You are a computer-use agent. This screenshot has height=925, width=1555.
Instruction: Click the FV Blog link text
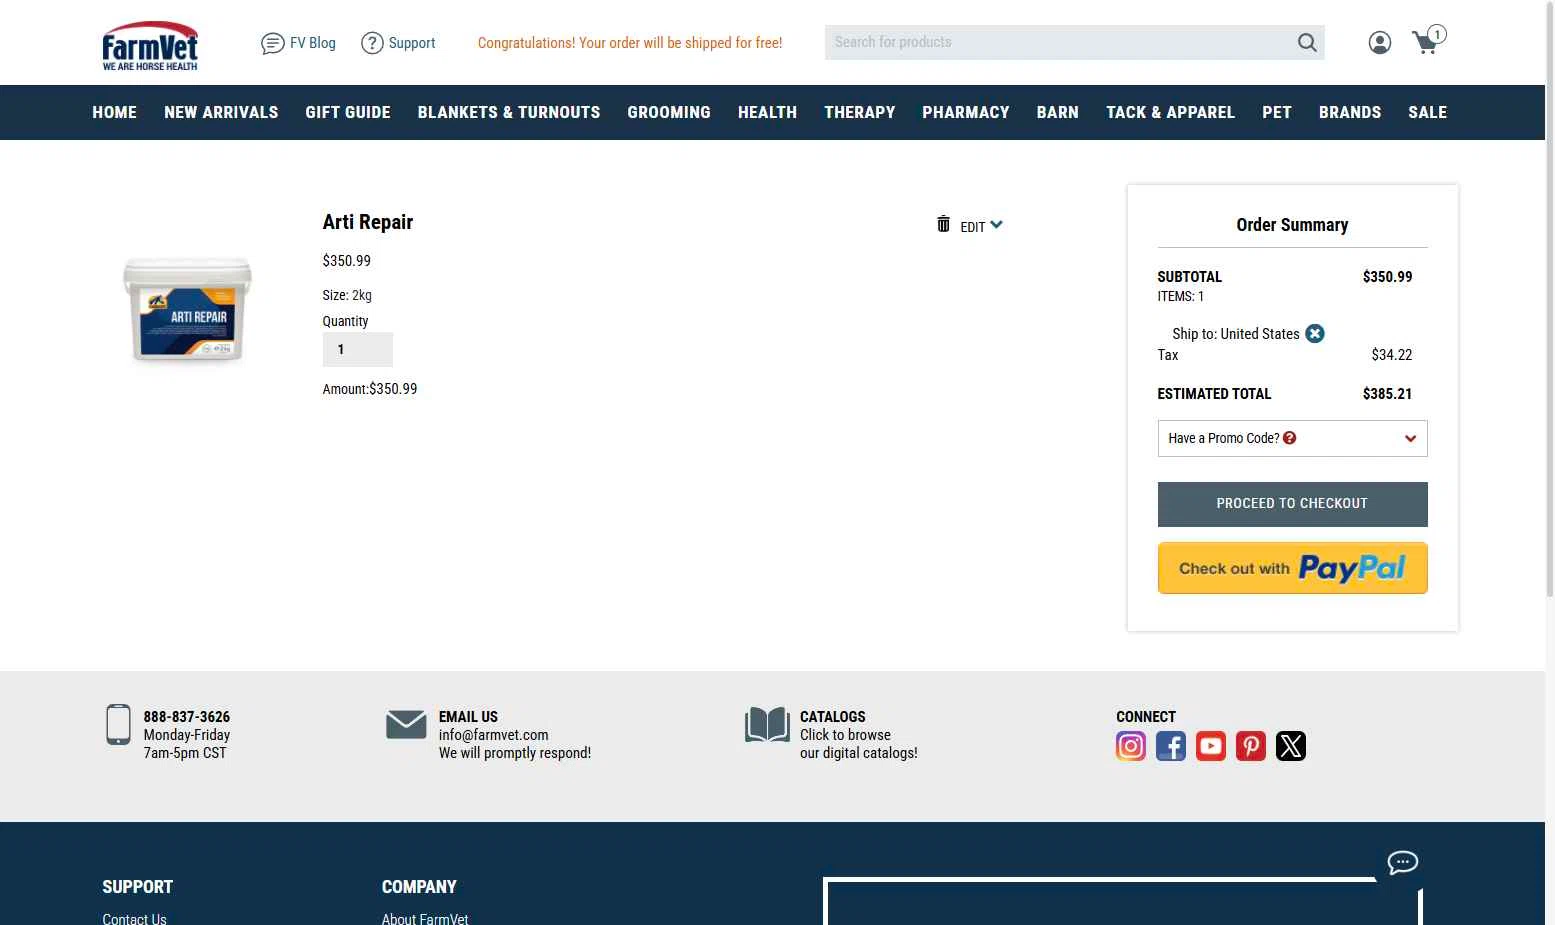click(x=313, y=43)
